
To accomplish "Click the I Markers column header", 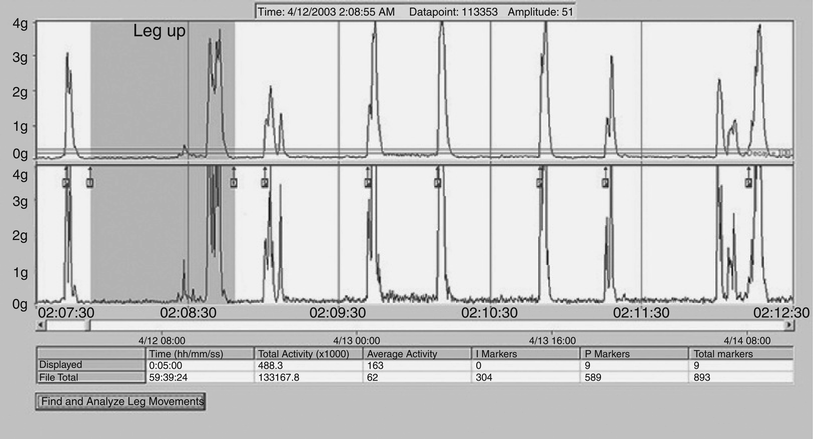I will [x=526, y=353].
